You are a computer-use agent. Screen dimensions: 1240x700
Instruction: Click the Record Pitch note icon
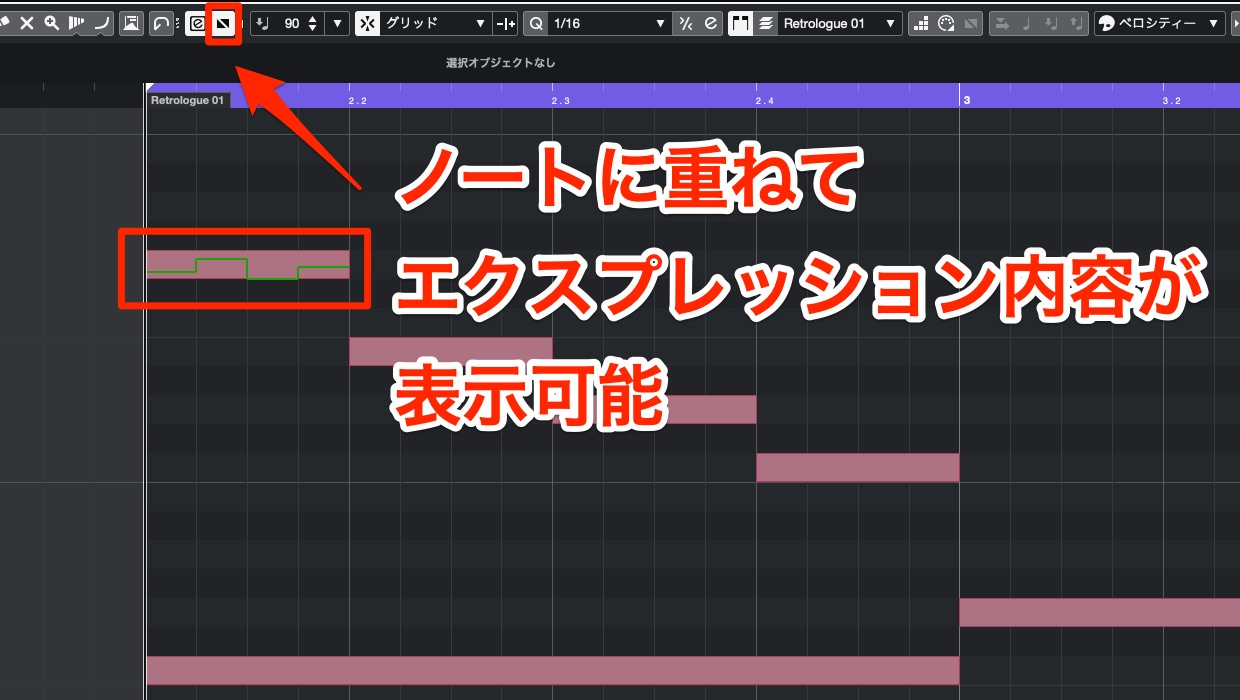click(x=1027, y=23)
